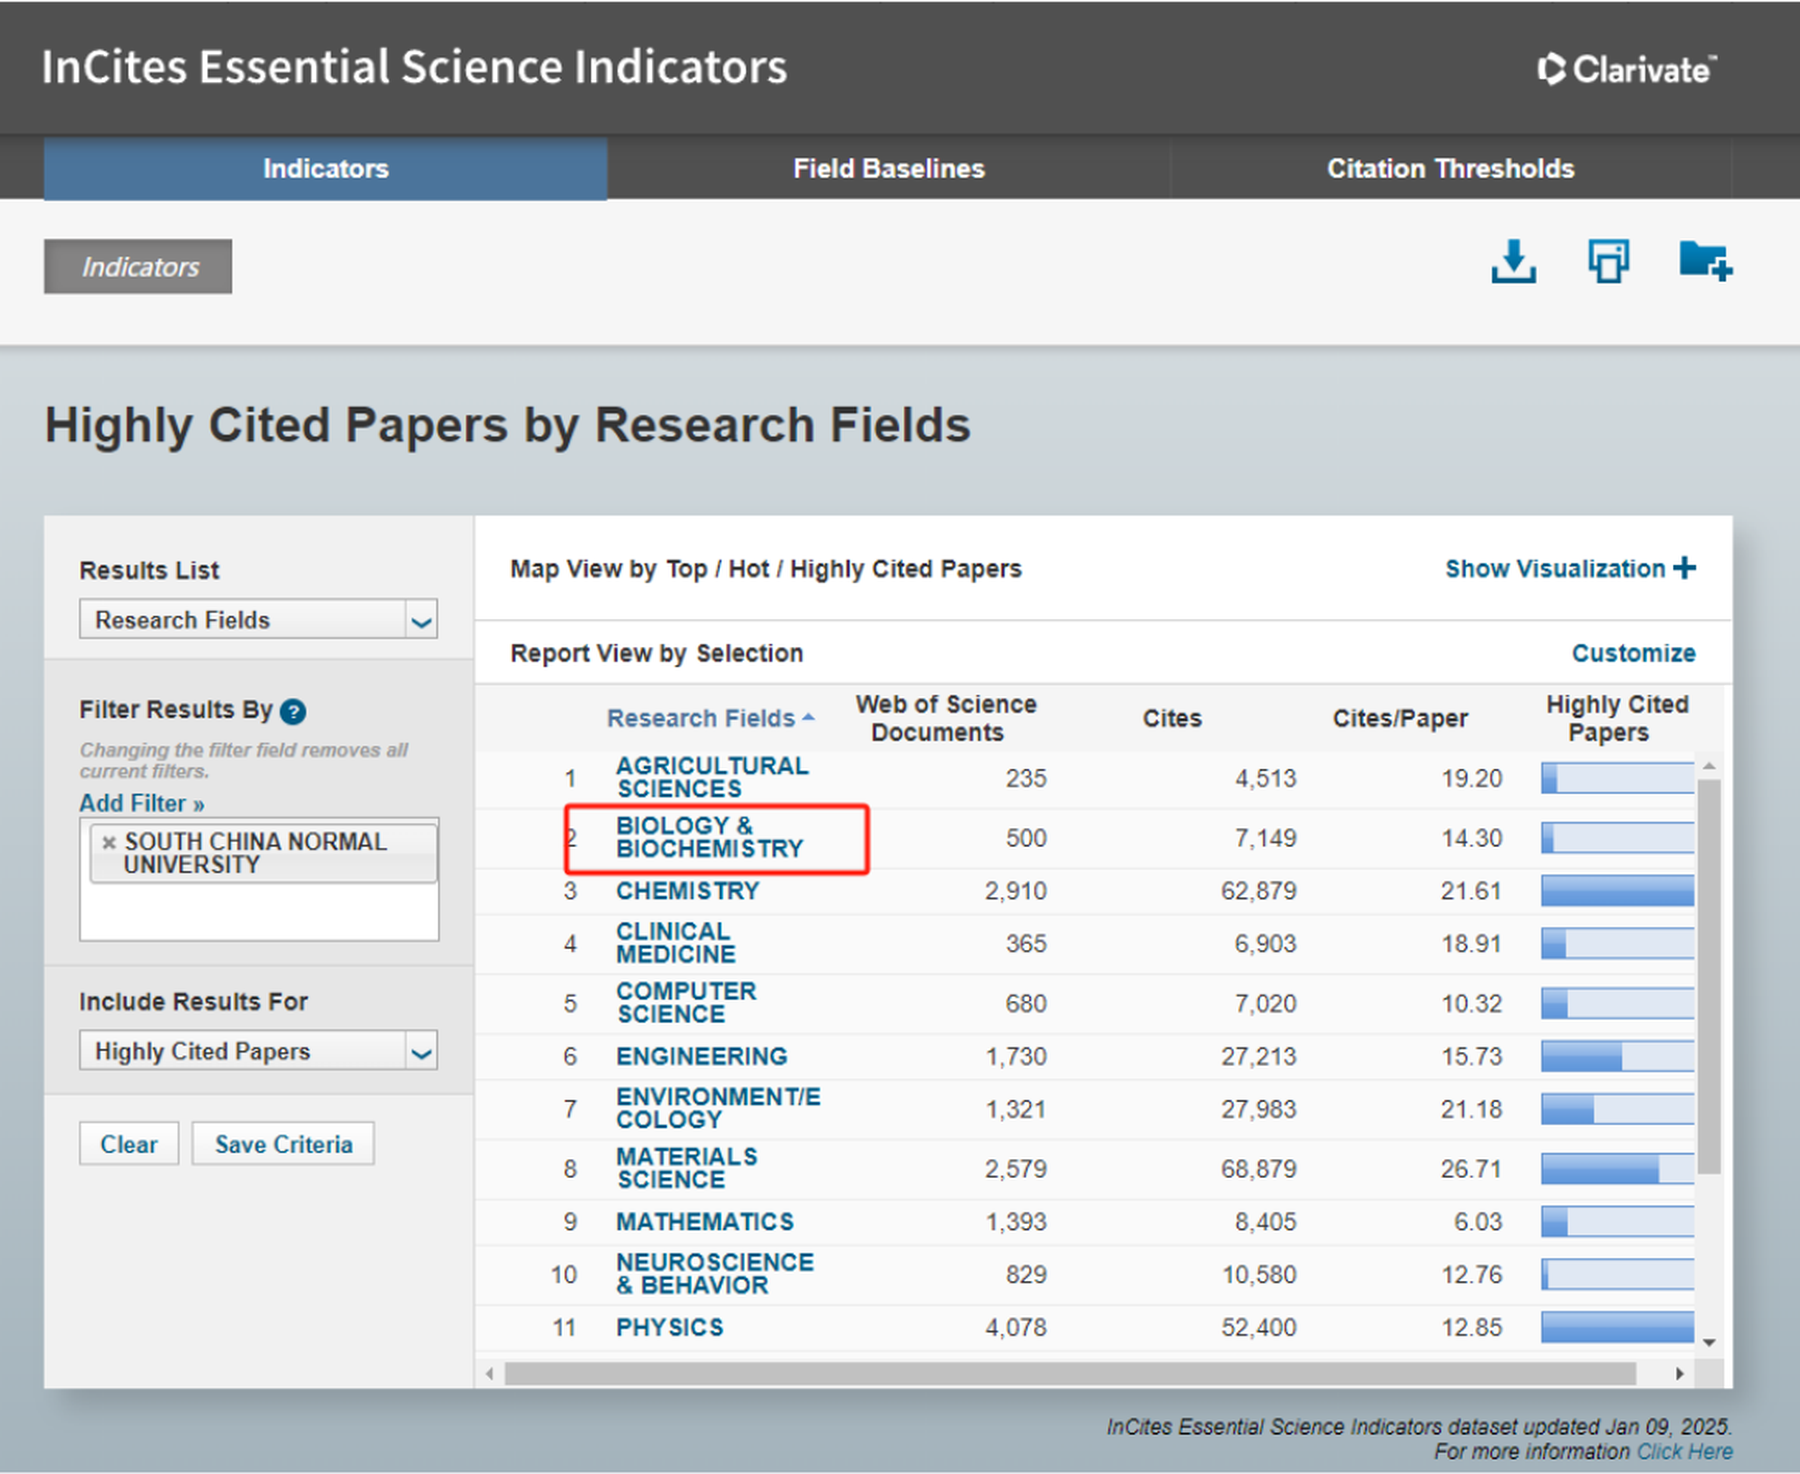Click the Customize link
This screenshot has height=1474, width=1800.
click(x=1633, y=653)
